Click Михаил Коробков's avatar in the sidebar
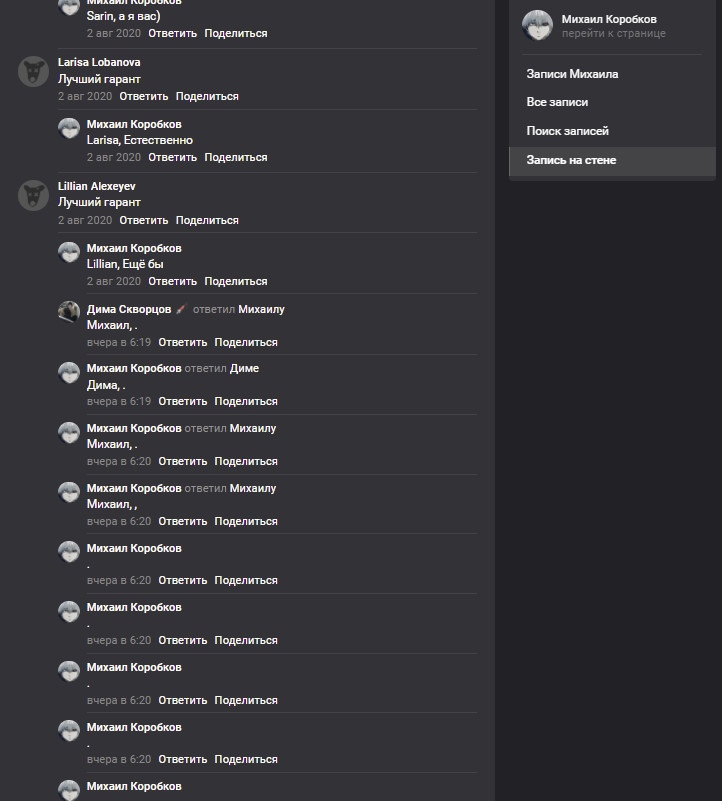This screenshot has width=722, height=801. [x=538, y=26]
